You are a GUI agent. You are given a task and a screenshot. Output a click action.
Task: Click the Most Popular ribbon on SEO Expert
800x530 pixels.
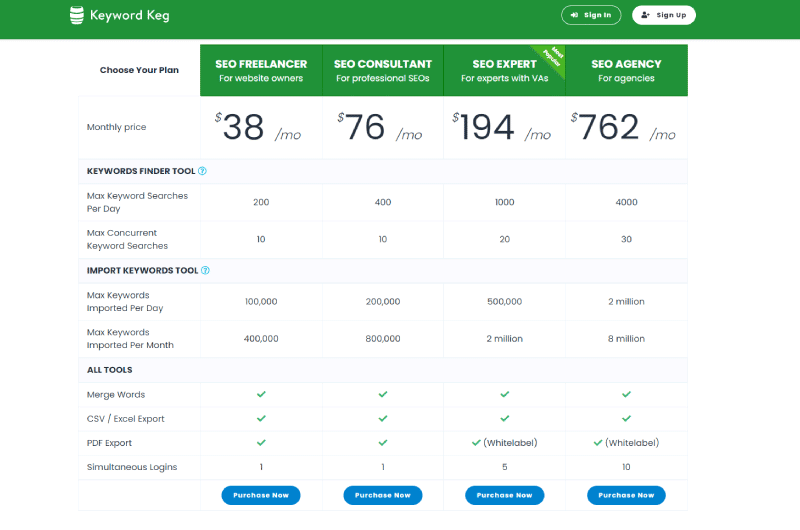[x=554, y=57]
